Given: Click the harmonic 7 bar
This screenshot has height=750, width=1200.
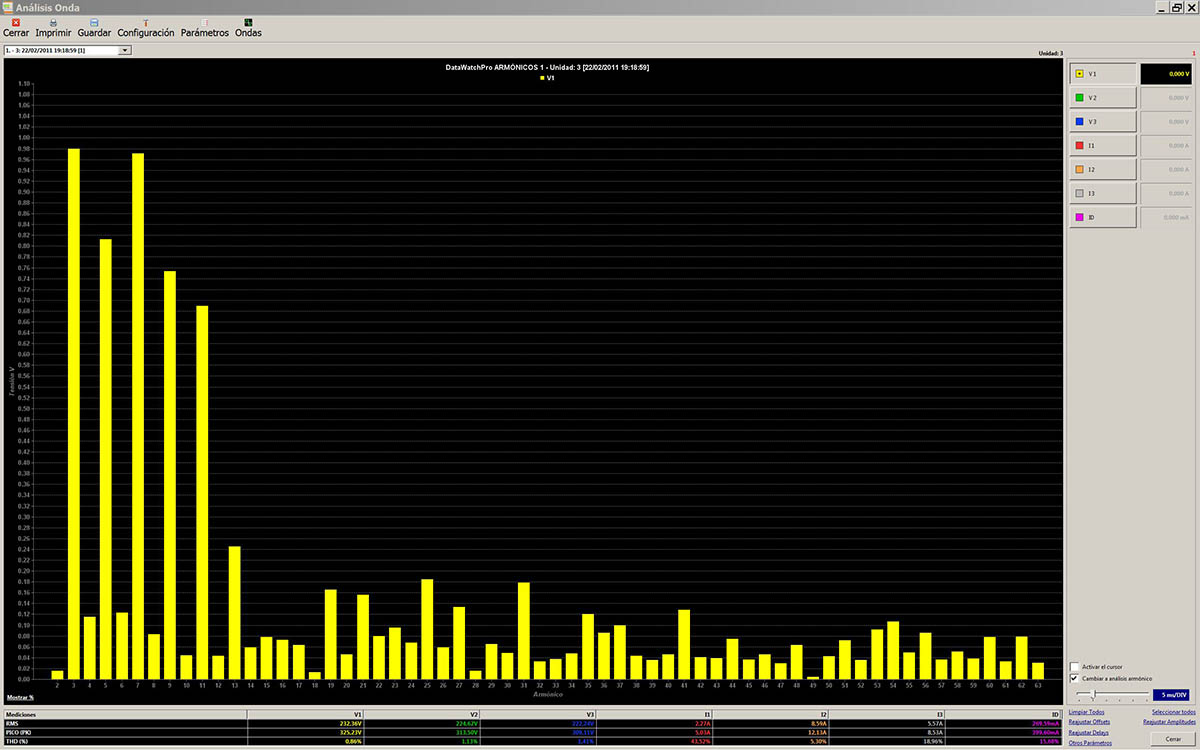Looking at the screenshot, I should (x=138, y=416).
